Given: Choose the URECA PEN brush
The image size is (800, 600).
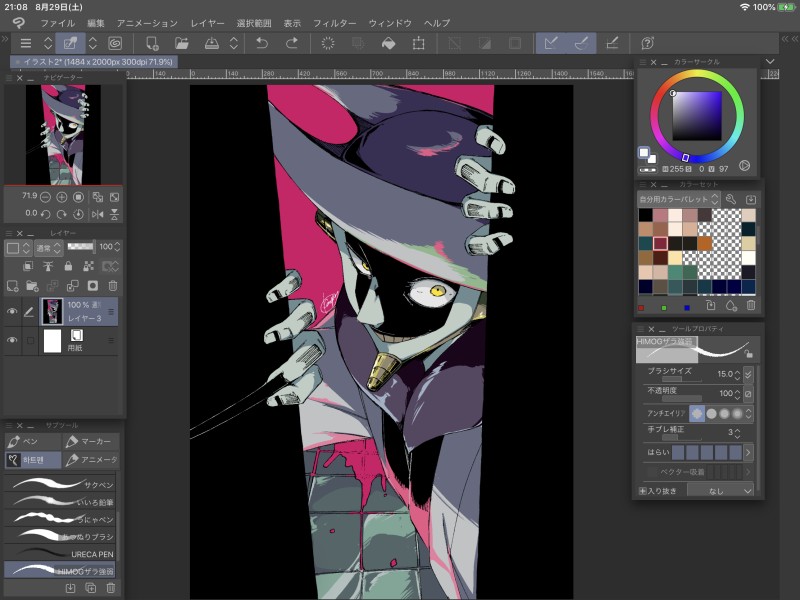Looking at the screenshot, I should click(62, 553).
